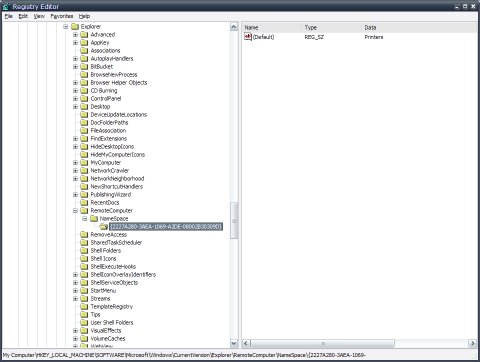Click the value pane horizontal scroll thumb
The image size is (480, 362).
pyautogui.click(x=323, y=343)
